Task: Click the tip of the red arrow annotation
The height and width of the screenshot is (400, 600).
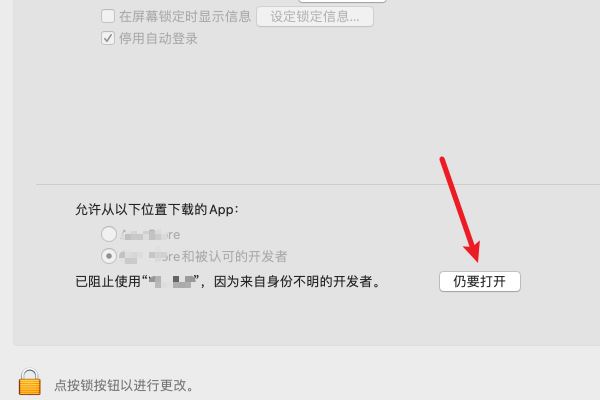Action: pyautogui.click(x=477, y=260)
